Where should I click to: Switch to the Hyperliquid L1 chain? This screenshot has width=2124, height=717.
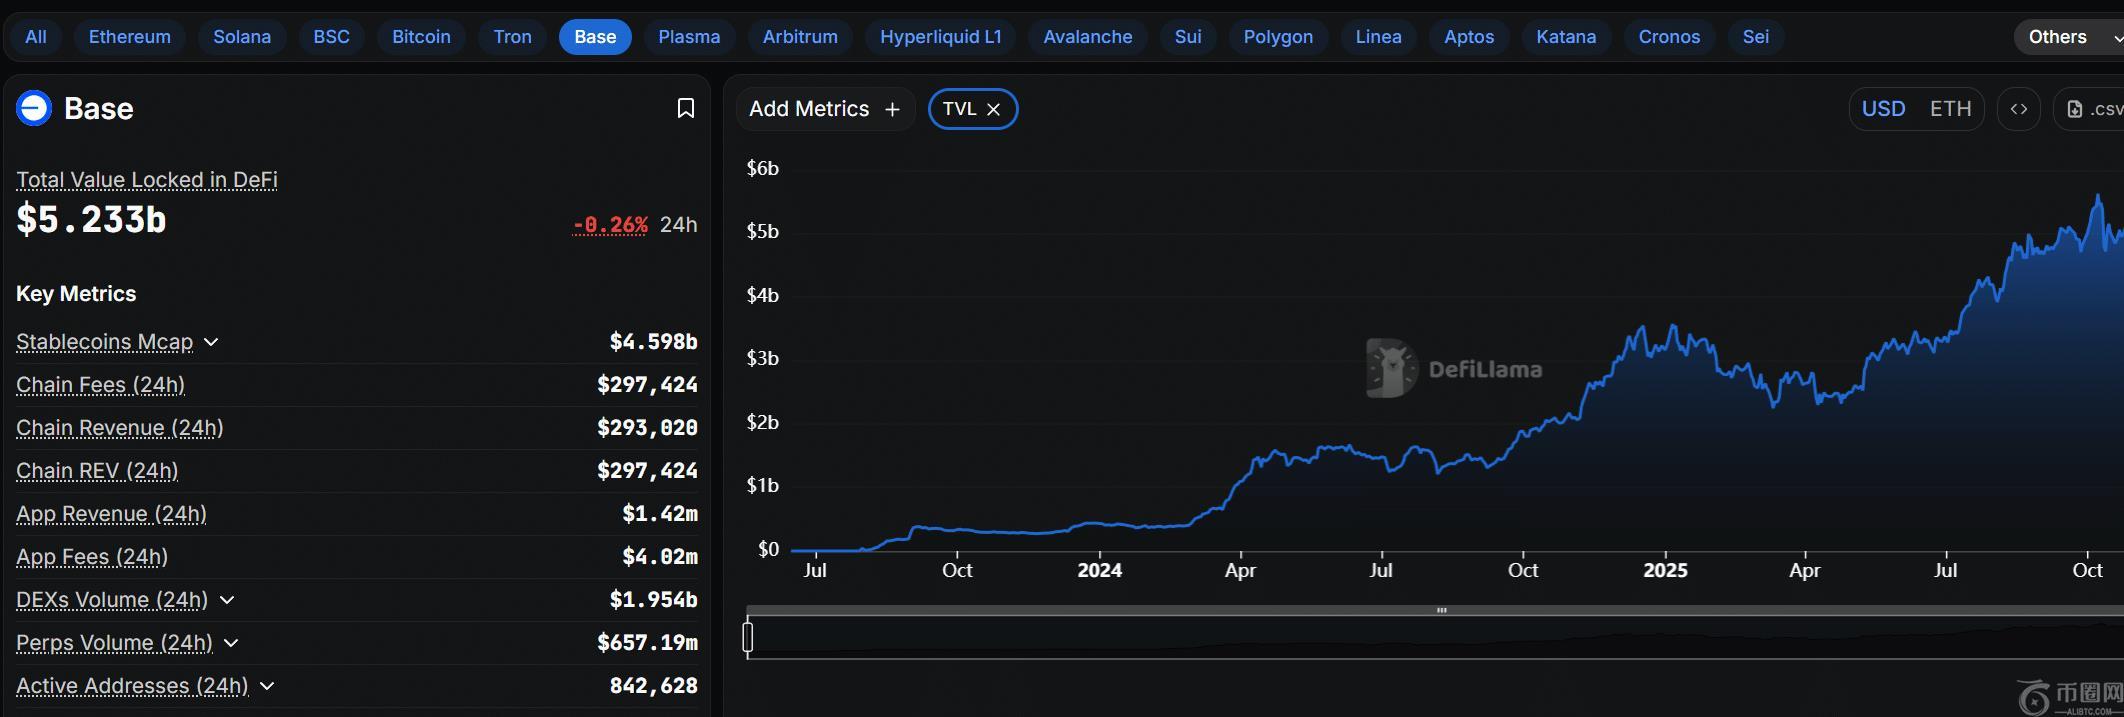coord(940,37)
